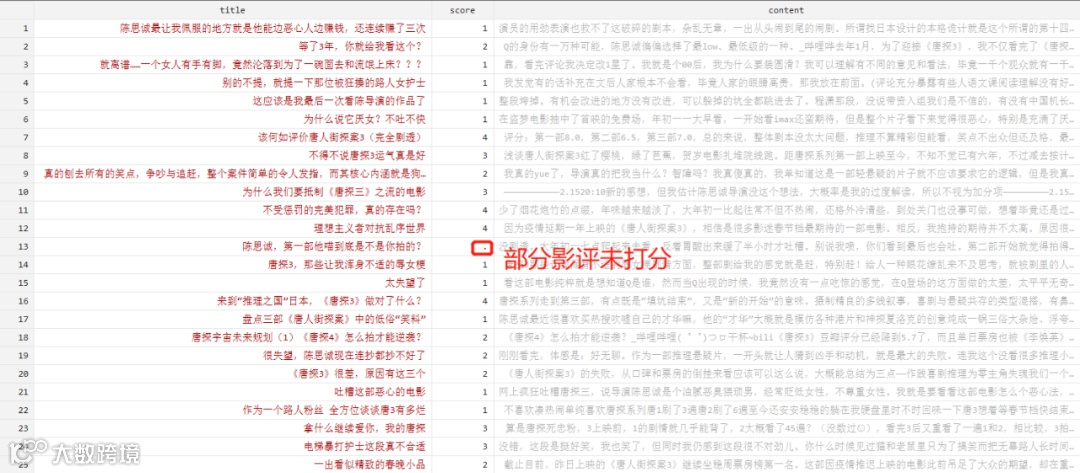Select title '《唐探3》很差，原因有这三个'

tap(357, 373)
